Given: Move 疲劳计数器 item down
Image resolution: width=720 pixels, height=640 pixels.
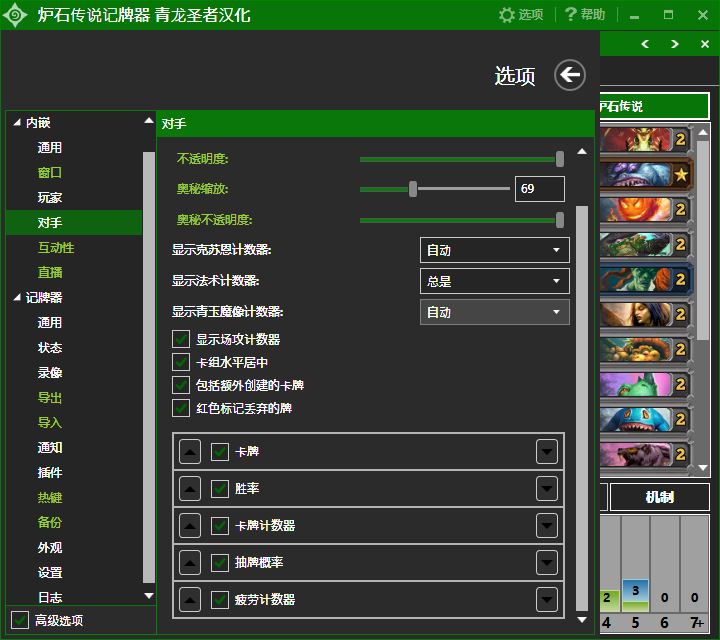Looking at the screenshot, I should (x=546, y=600).
